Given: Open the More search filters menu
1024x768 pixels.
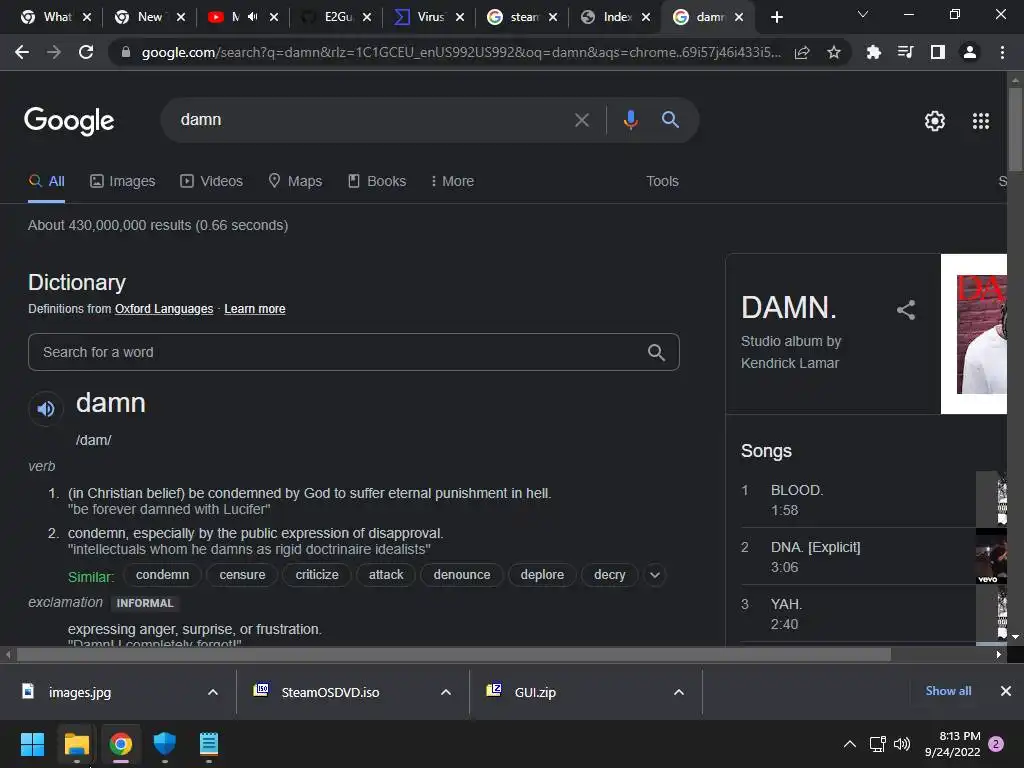Looking at the screenshot, I should [x=452, y=182].
